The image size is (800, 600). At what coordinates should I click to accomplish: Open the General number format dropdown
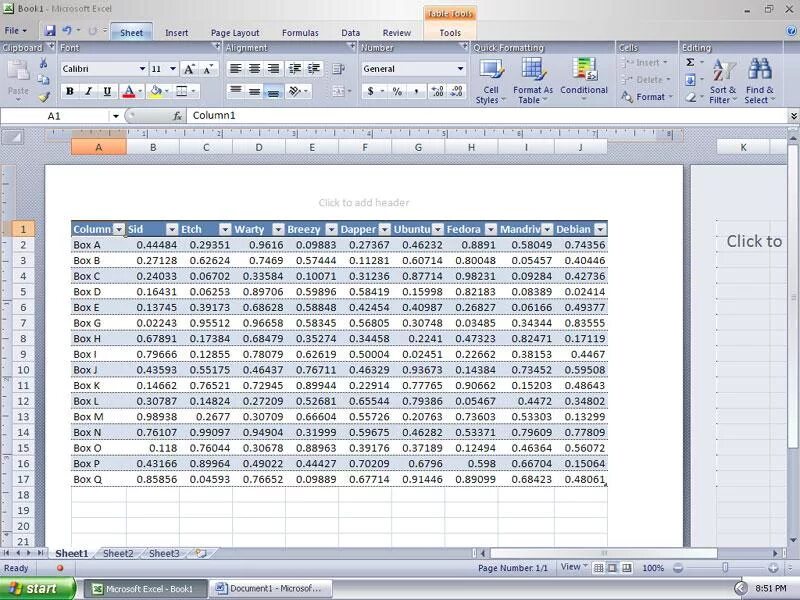pyautogui.click(x=460, y=69)
